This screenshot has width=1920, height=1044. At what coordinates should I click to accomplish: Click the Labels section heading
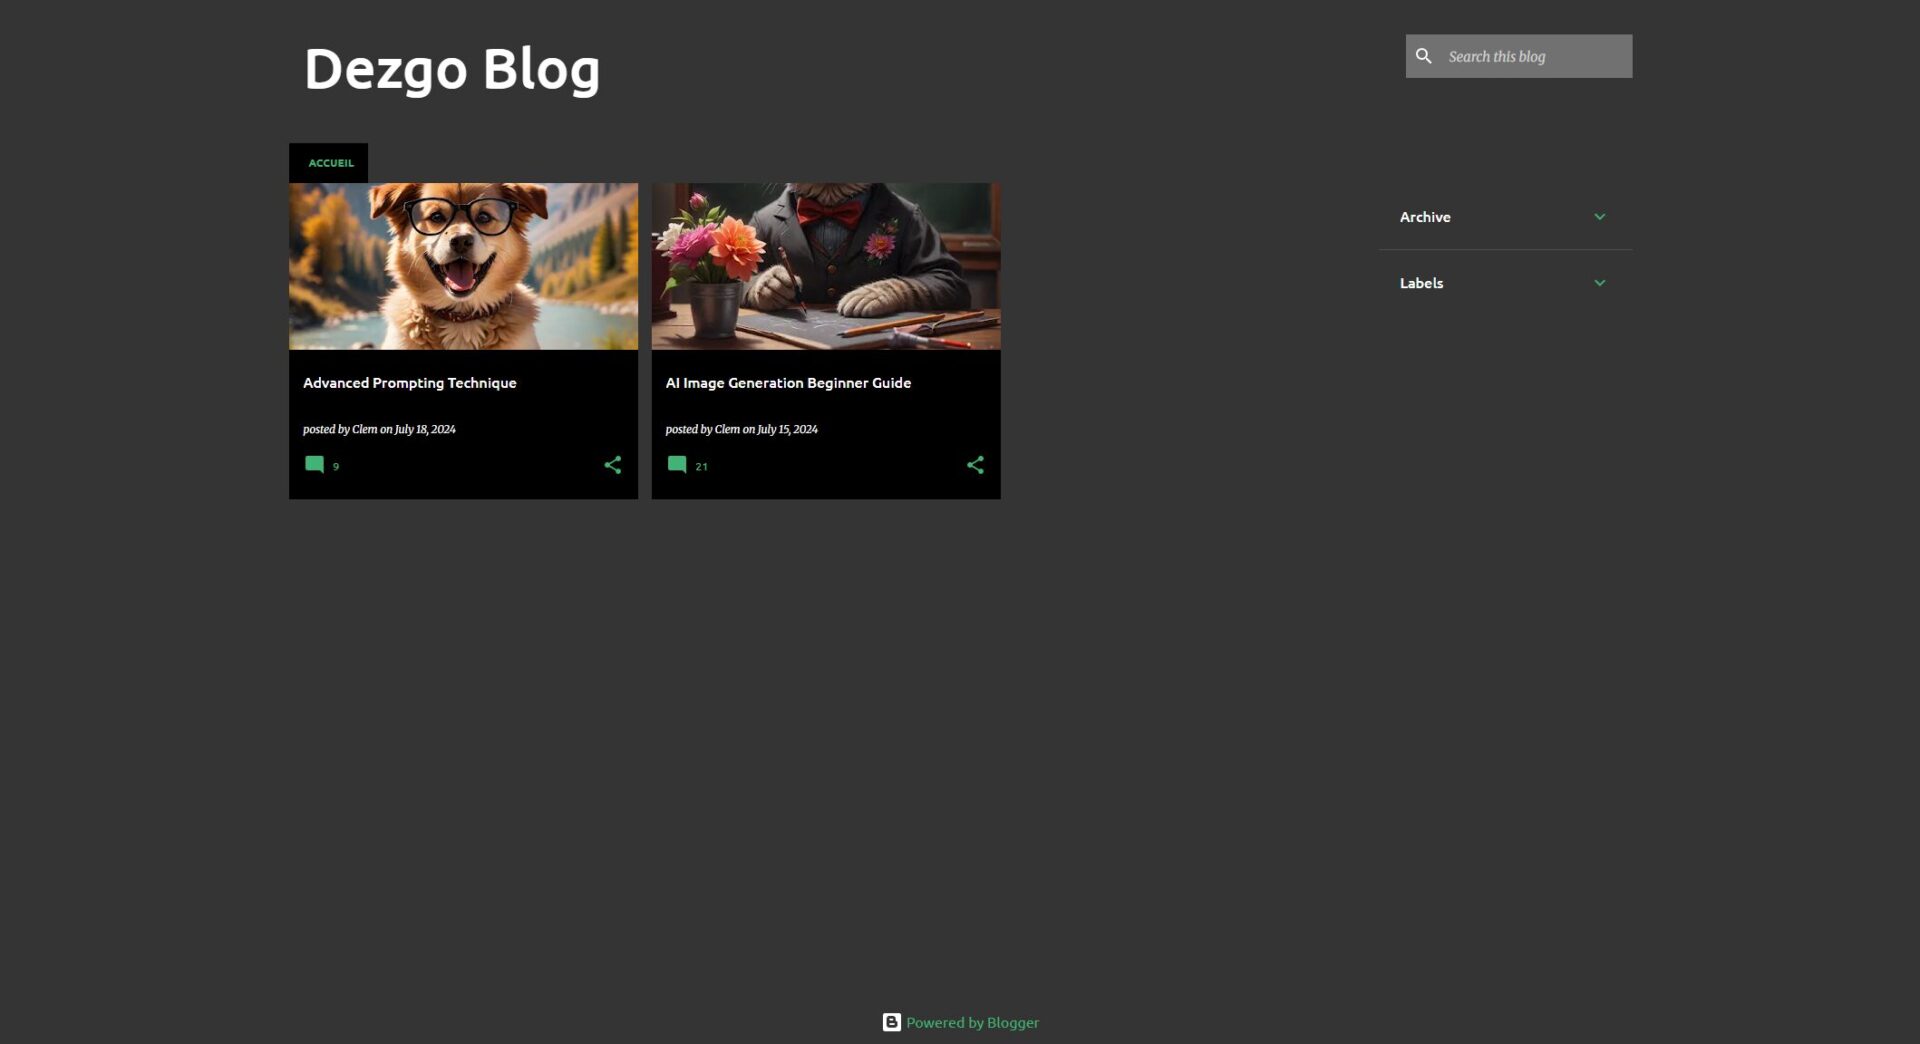point(1421,283)
